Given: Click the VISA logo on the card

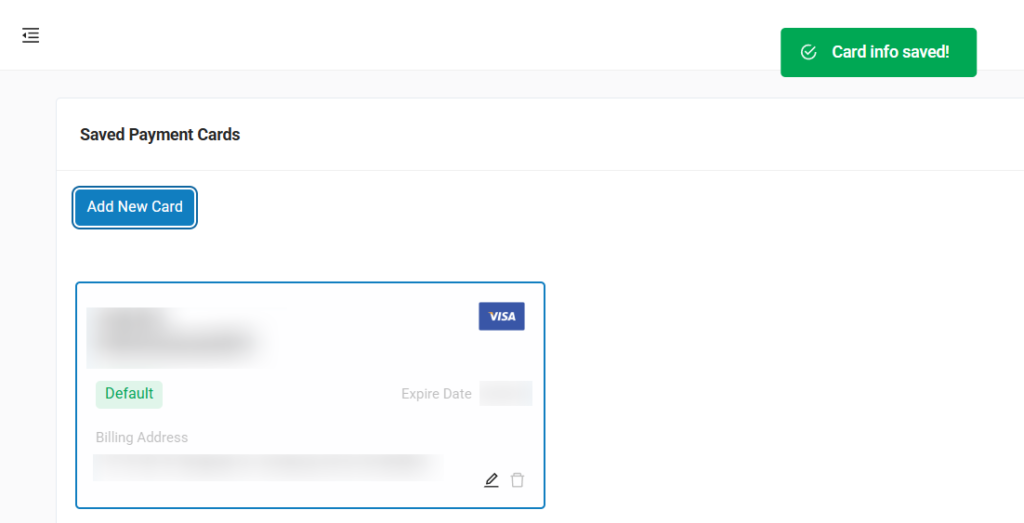Looking at the screenshot, I should click(501, 316).
